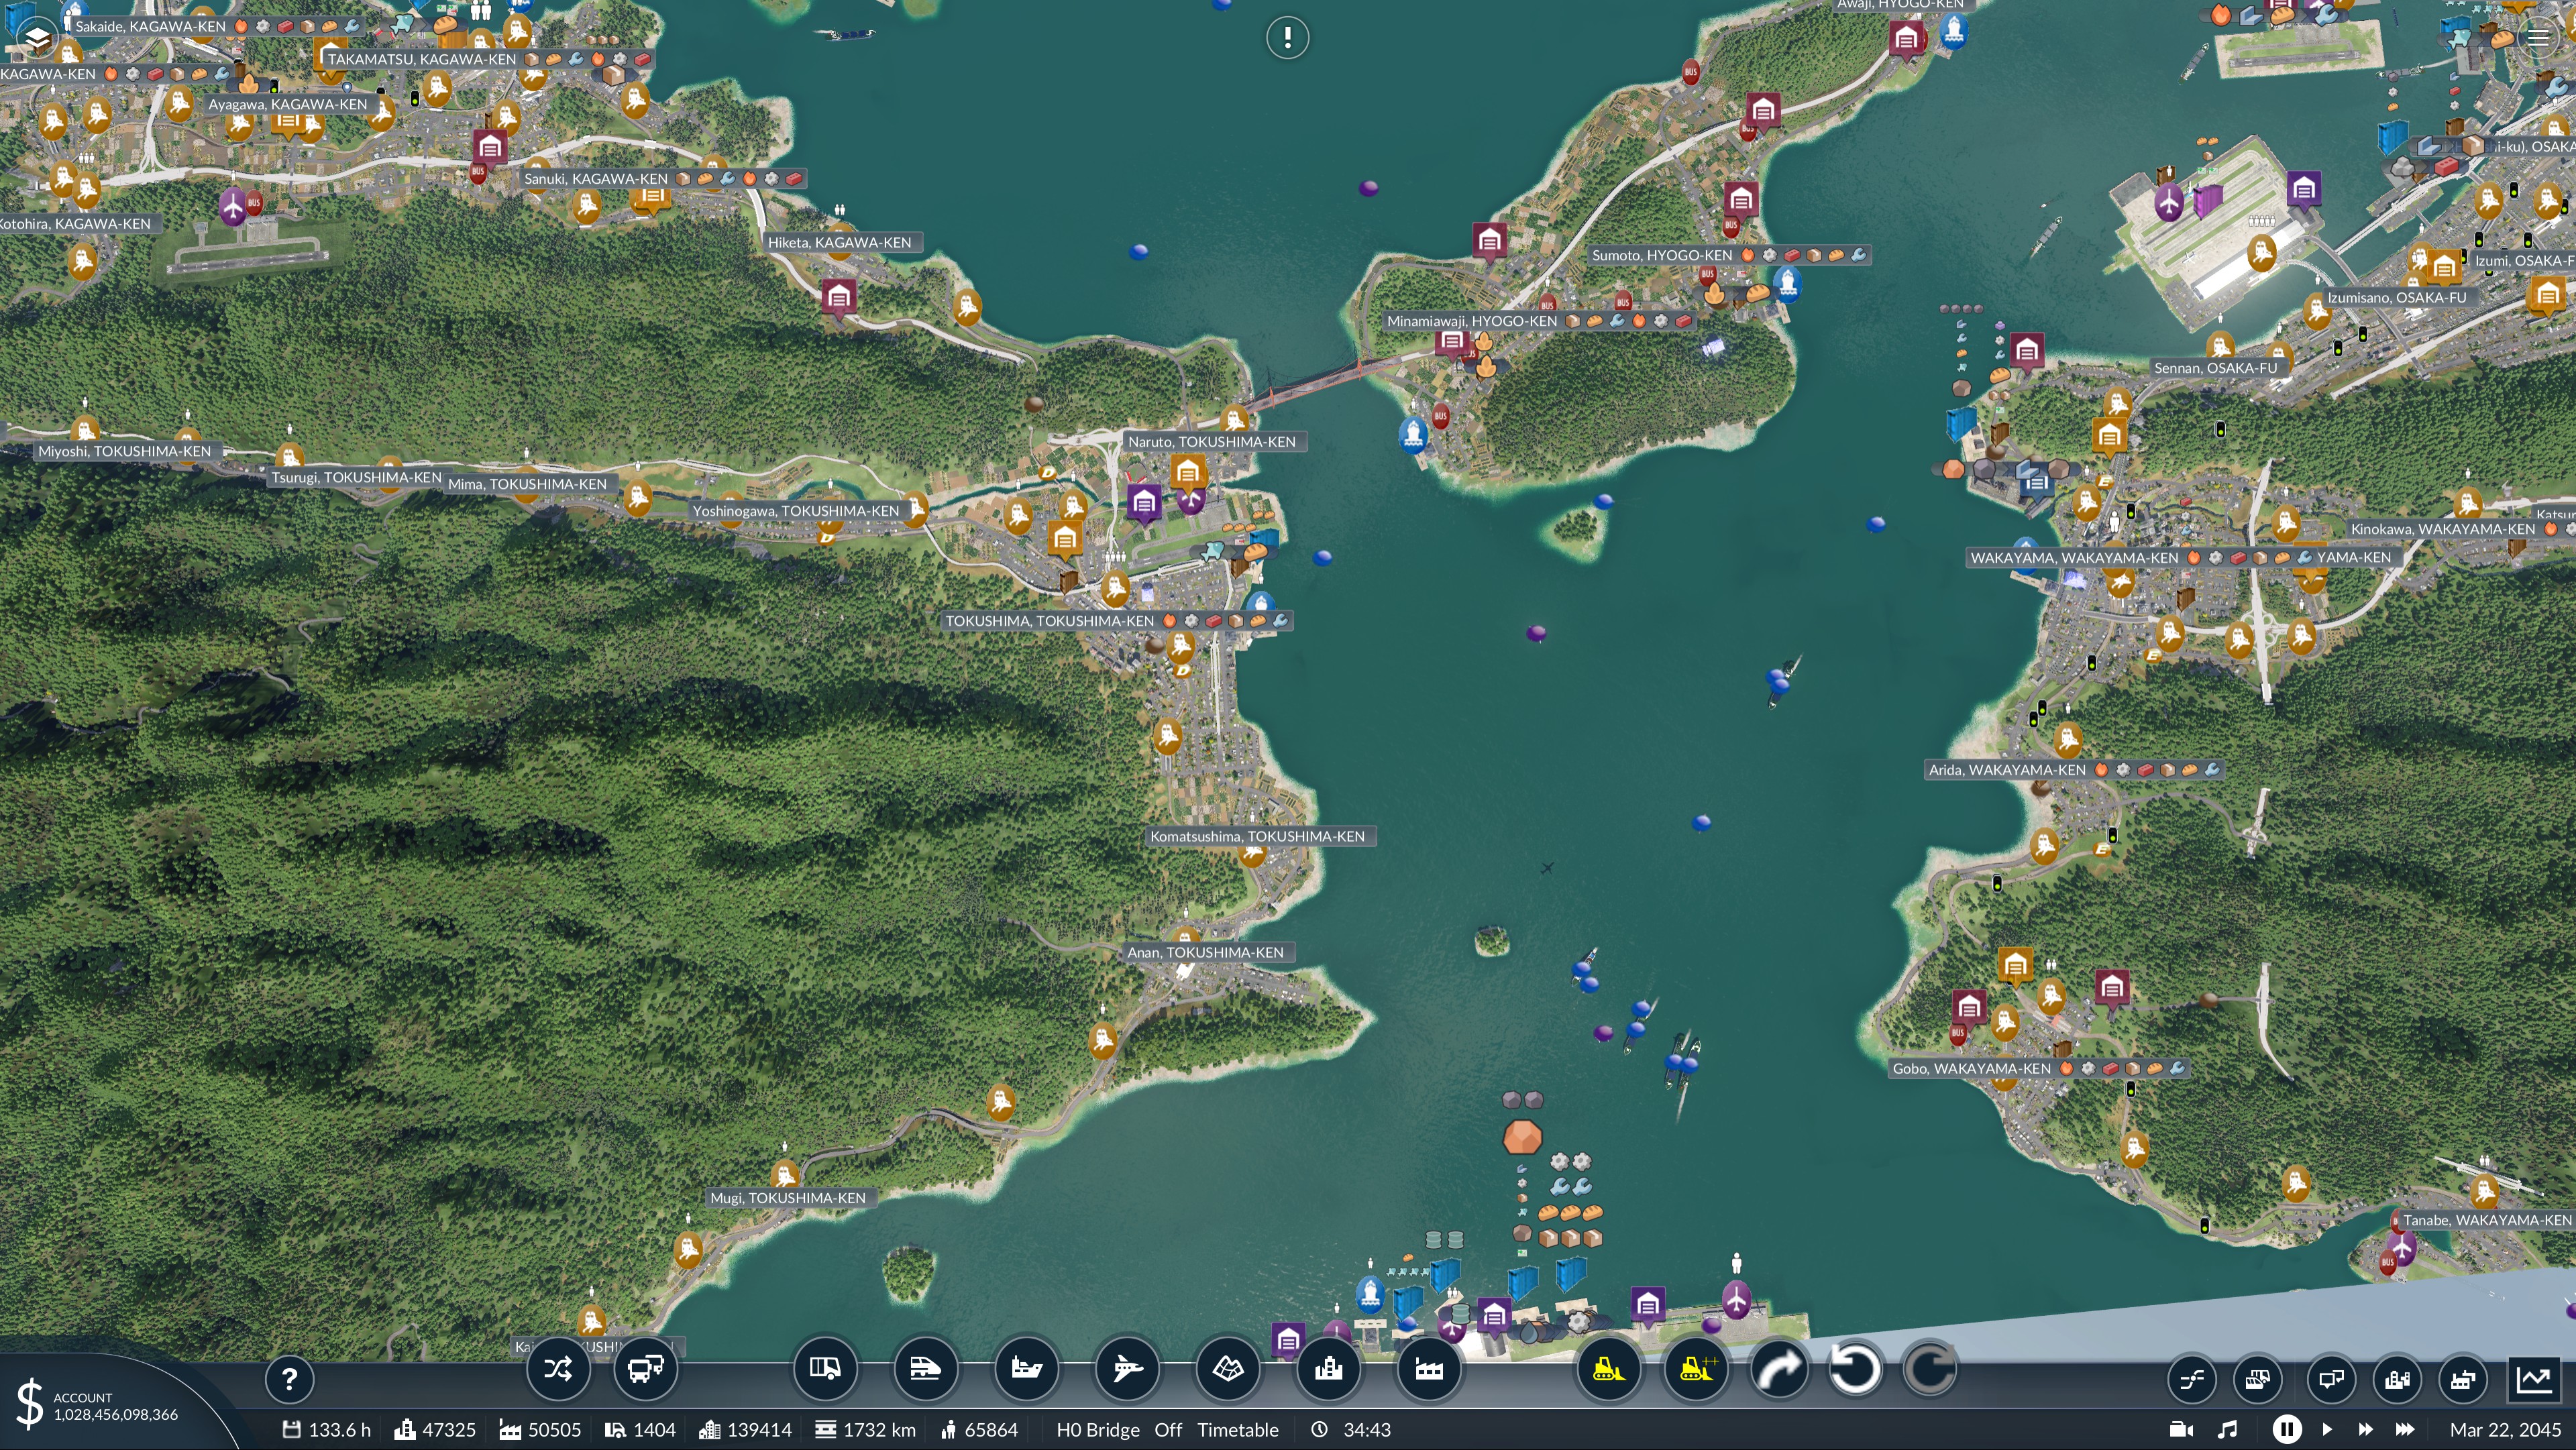The width and height of the screenshot is (2576, 1450).
Task: Set game speed to double fast-forward
Action: (x=2365, y=1429)
